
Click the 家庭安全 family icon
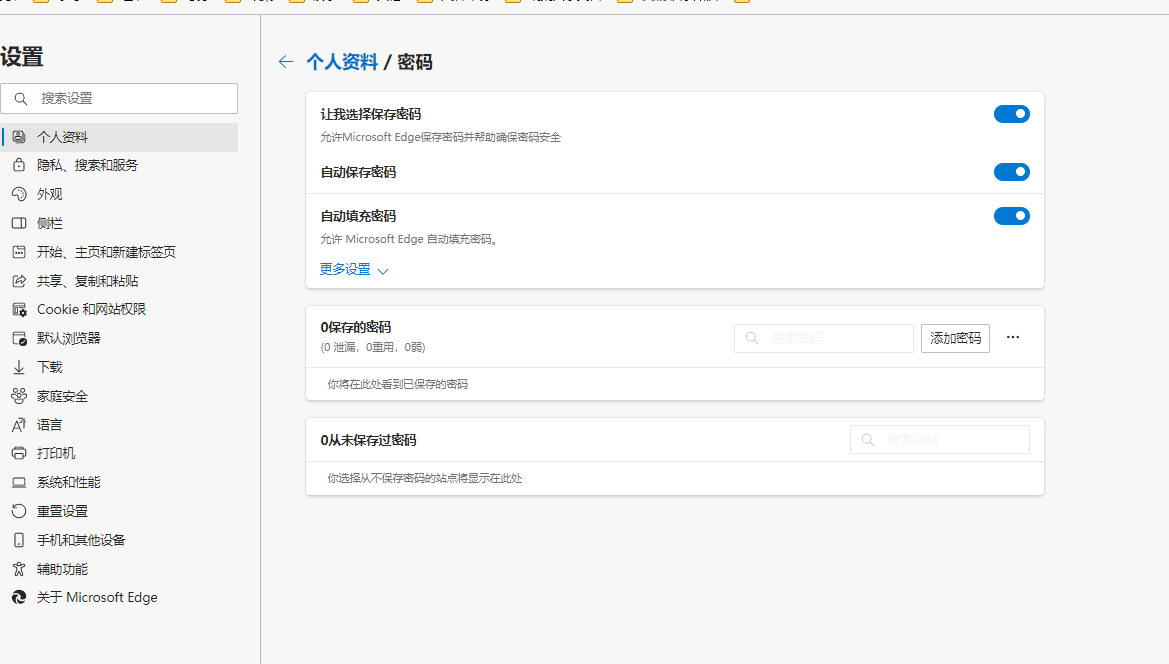pyautogui.click(x=19, y=396)
